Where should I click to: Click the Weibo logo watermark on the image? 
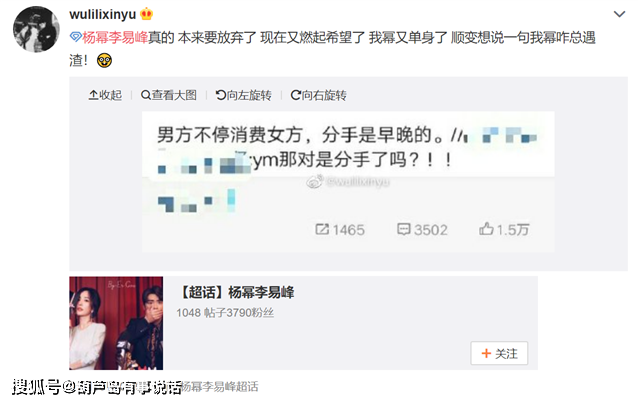pos(315,182)
